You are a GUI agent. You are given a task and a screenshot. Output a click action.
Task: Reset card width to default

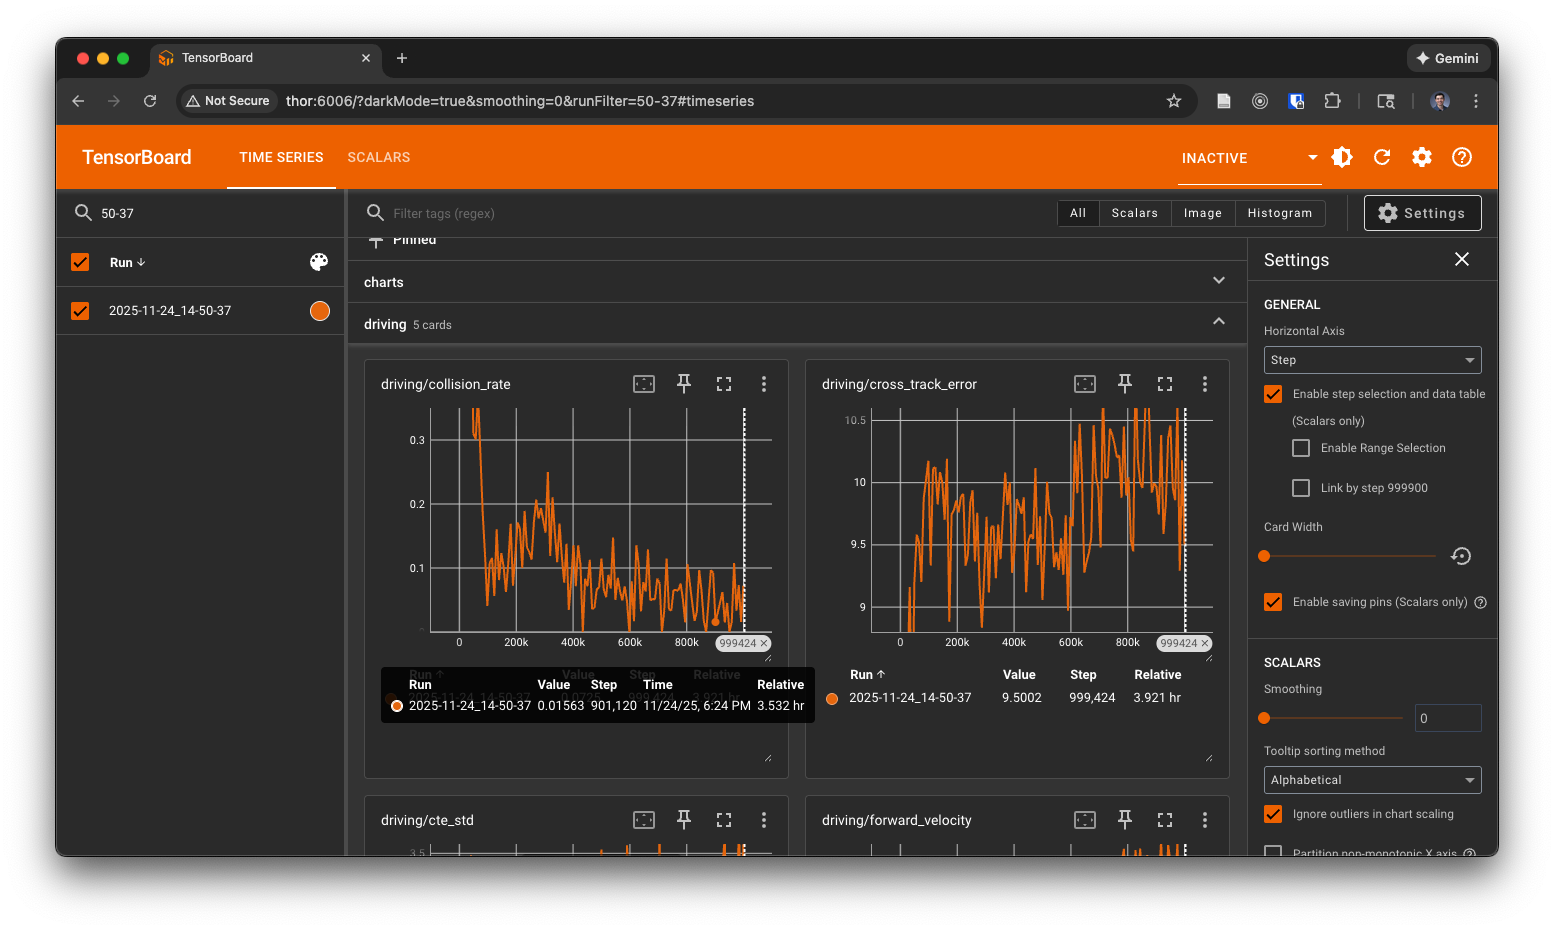[x=1461, y=556]
